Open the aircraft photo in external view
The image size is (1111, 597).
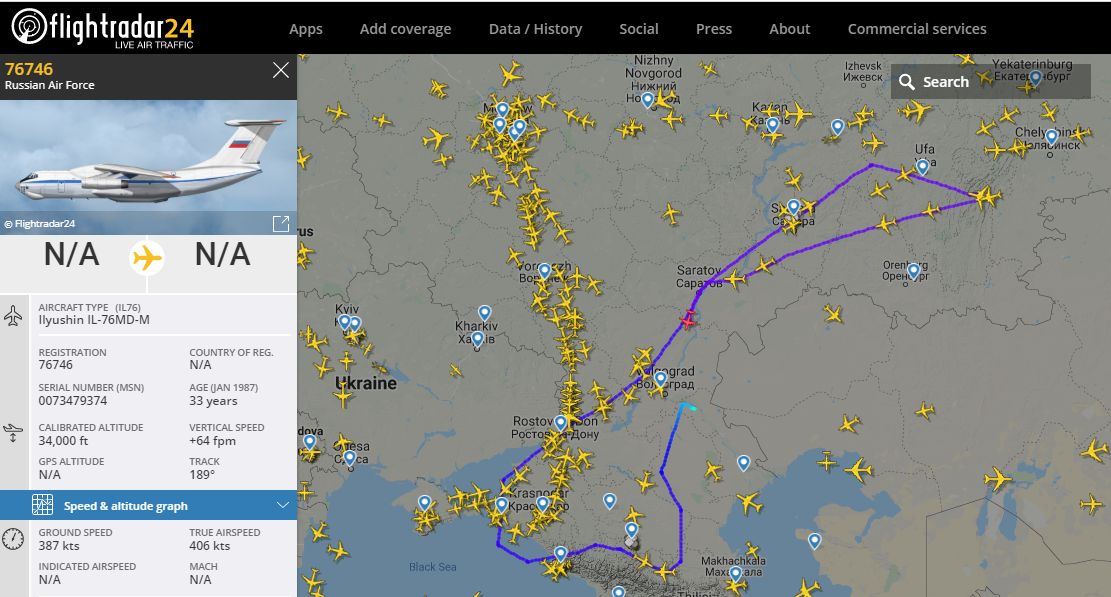(281, 224)
